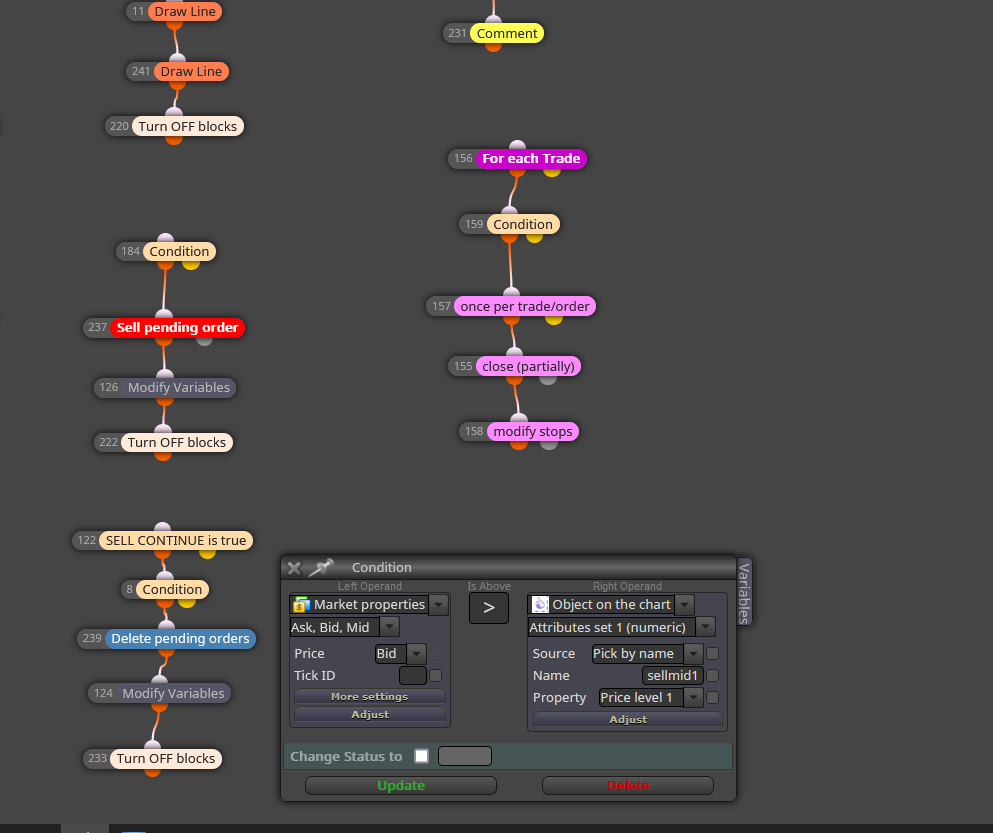Click yellow output port of Condition 159

coord(534,236)
